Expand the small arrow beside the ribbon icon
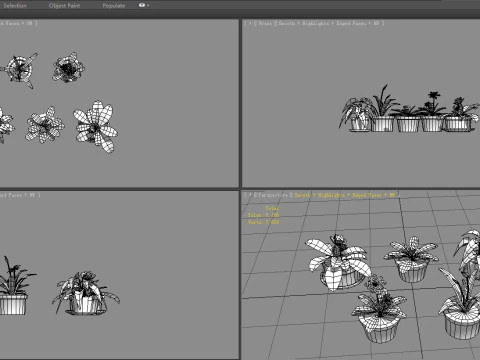The width and height of the screenshot is (480, 360). (x=148, y=6)
